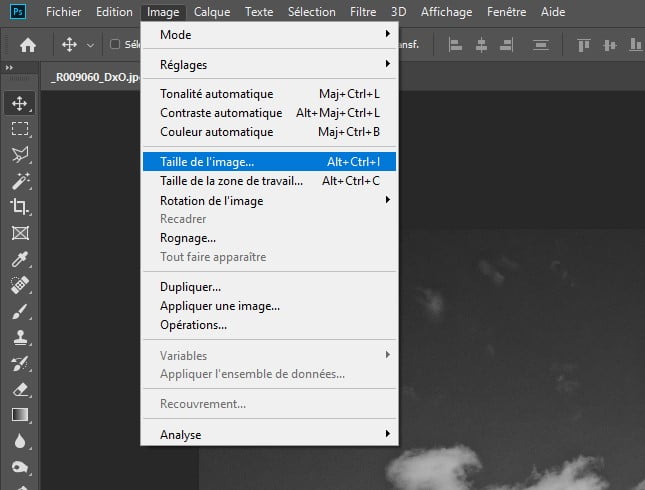Expand the Analyse submenu
This screenshot has width=645, height=490.
269,434
